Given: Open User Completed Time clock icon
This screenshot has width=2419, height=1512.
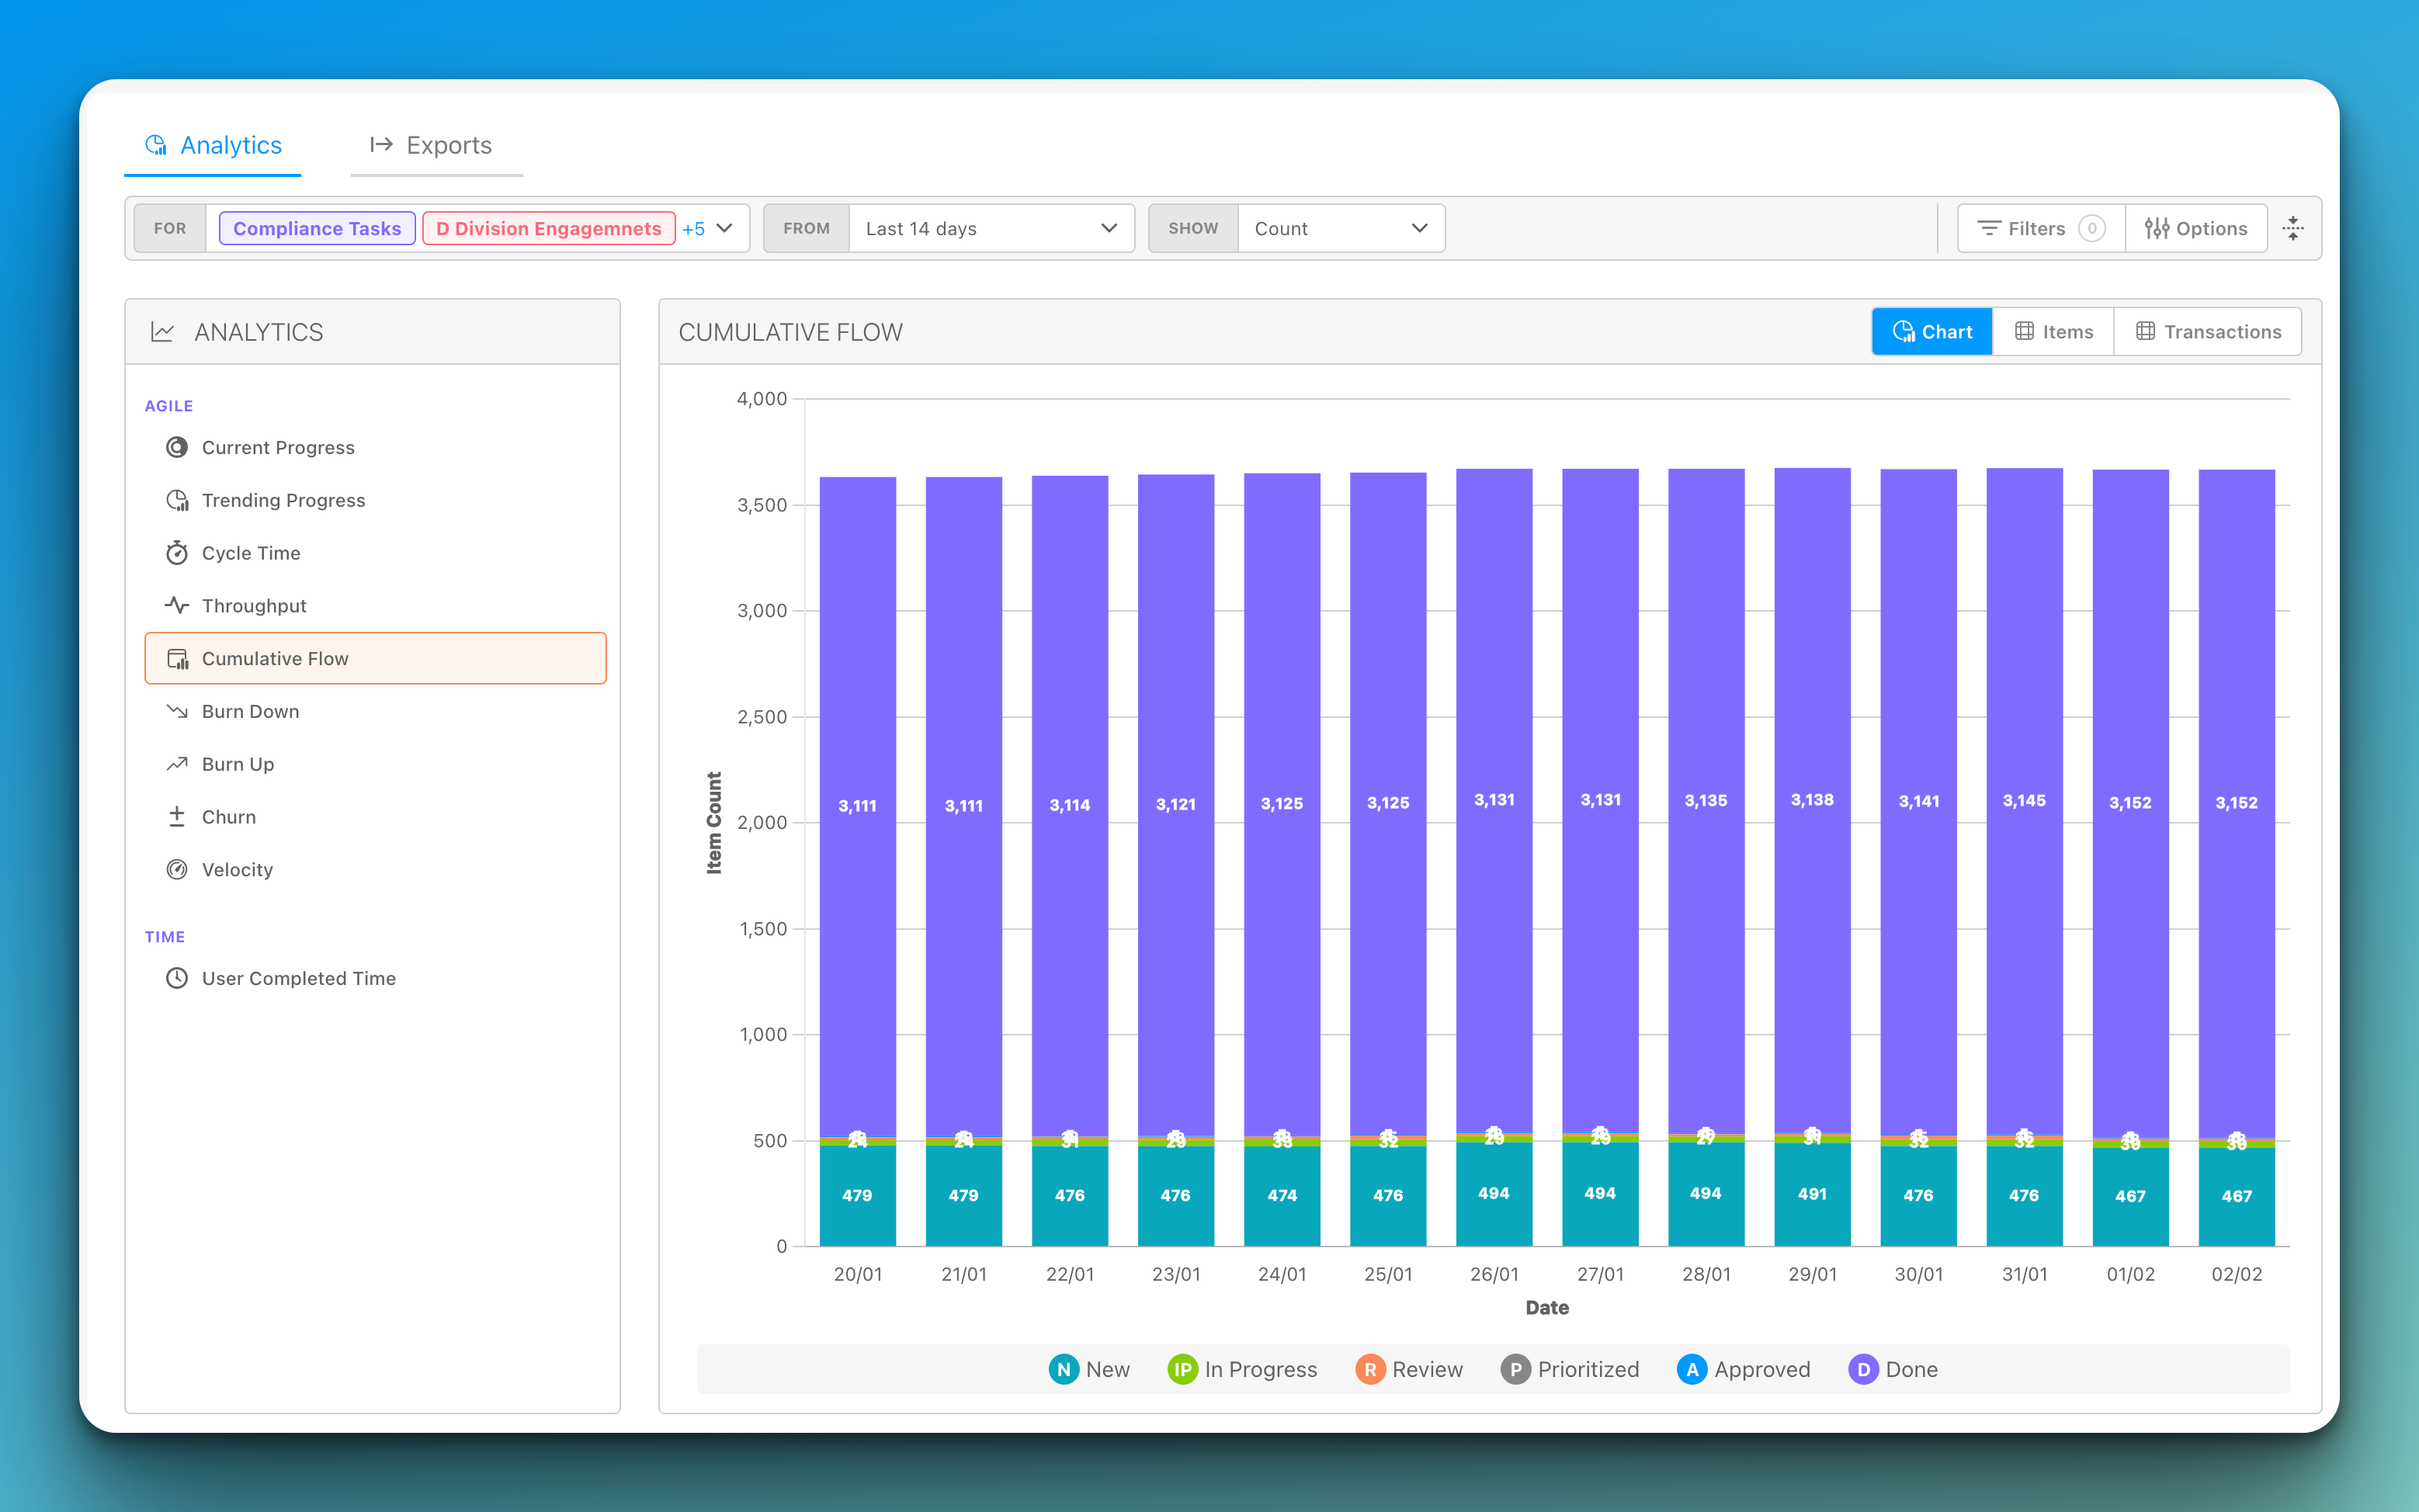Looking at the screenshot, I should coord(177,978).
